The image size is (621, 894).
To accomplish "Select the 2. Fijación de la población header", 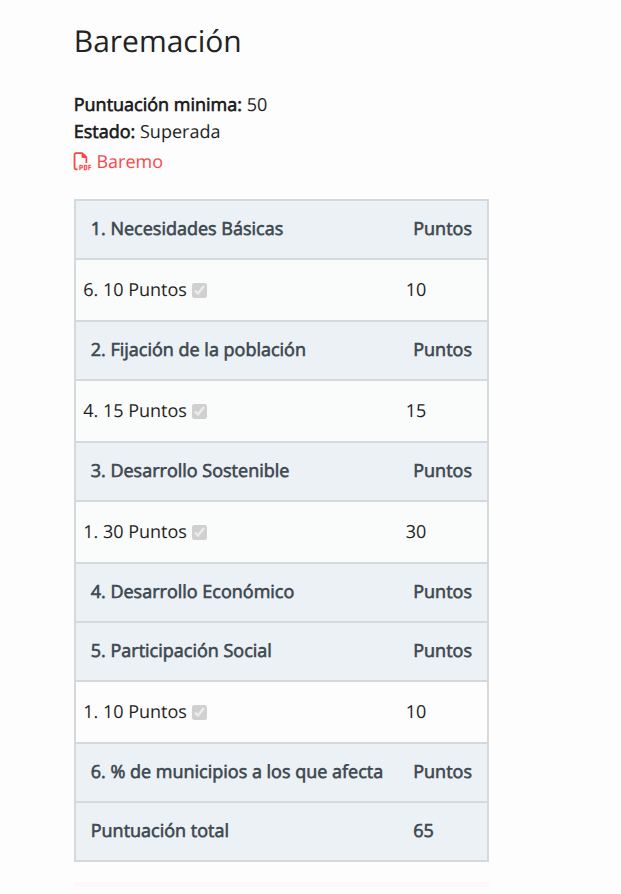I will click(198, 350).
